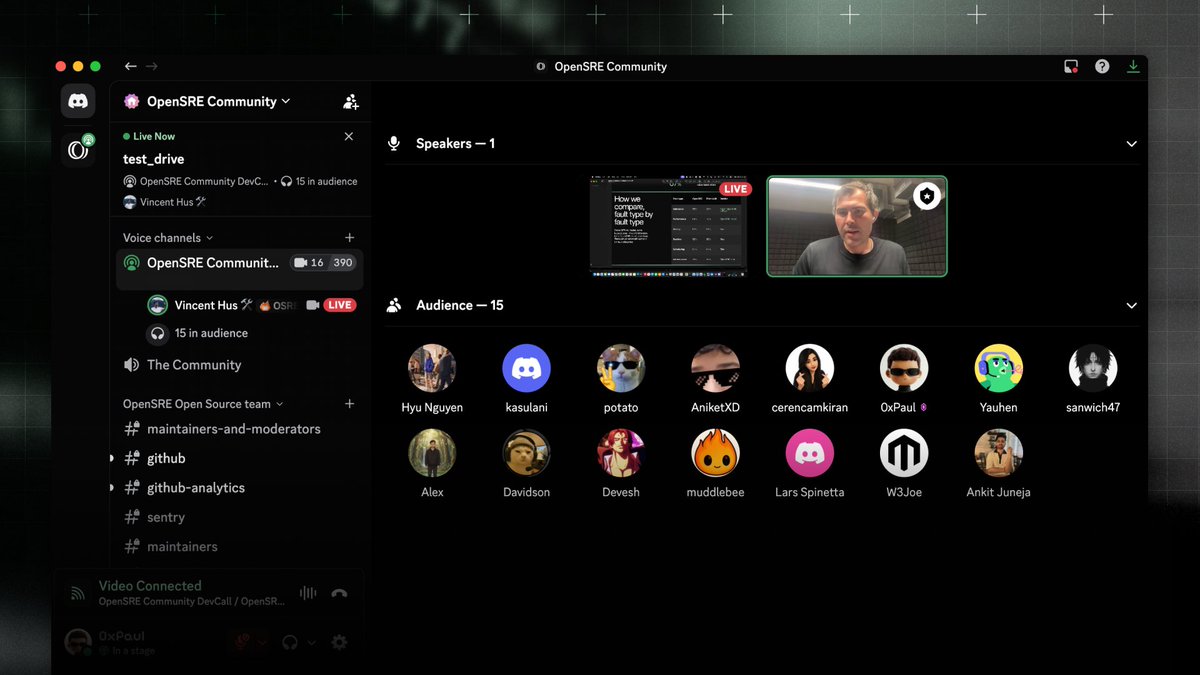Open the Help question mark icon
Image resolution: width=1200 pixels, height=675 pixels.
tap(1102, 66)
